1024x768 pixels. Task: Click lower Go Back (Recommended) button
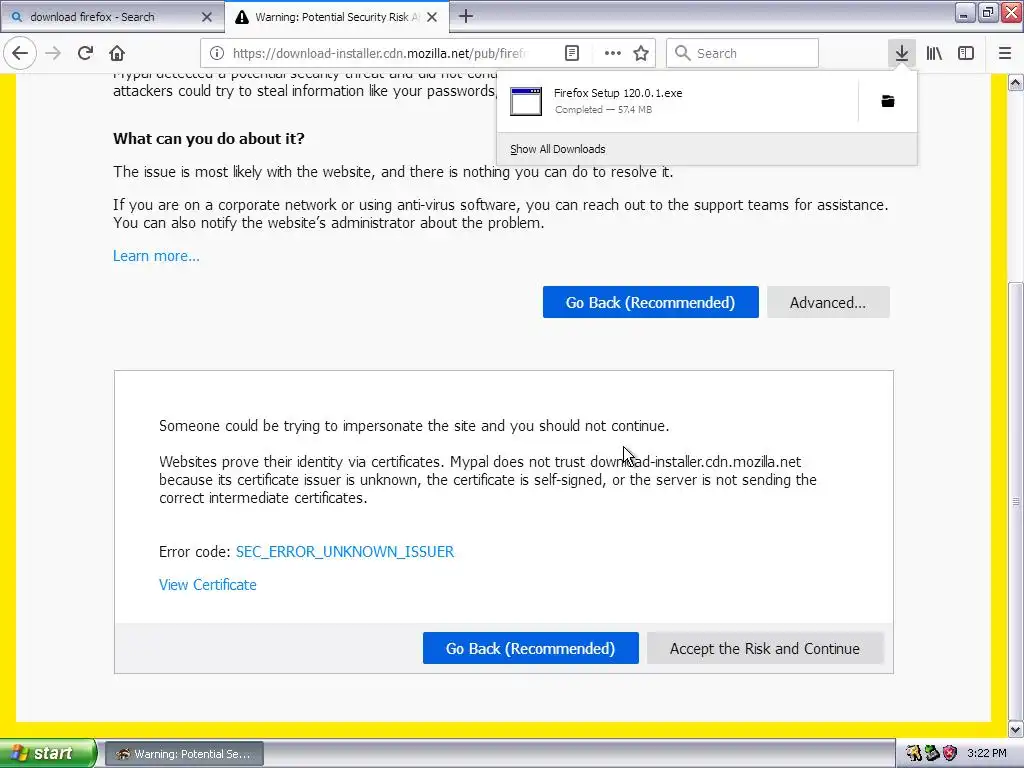[530, 648]
